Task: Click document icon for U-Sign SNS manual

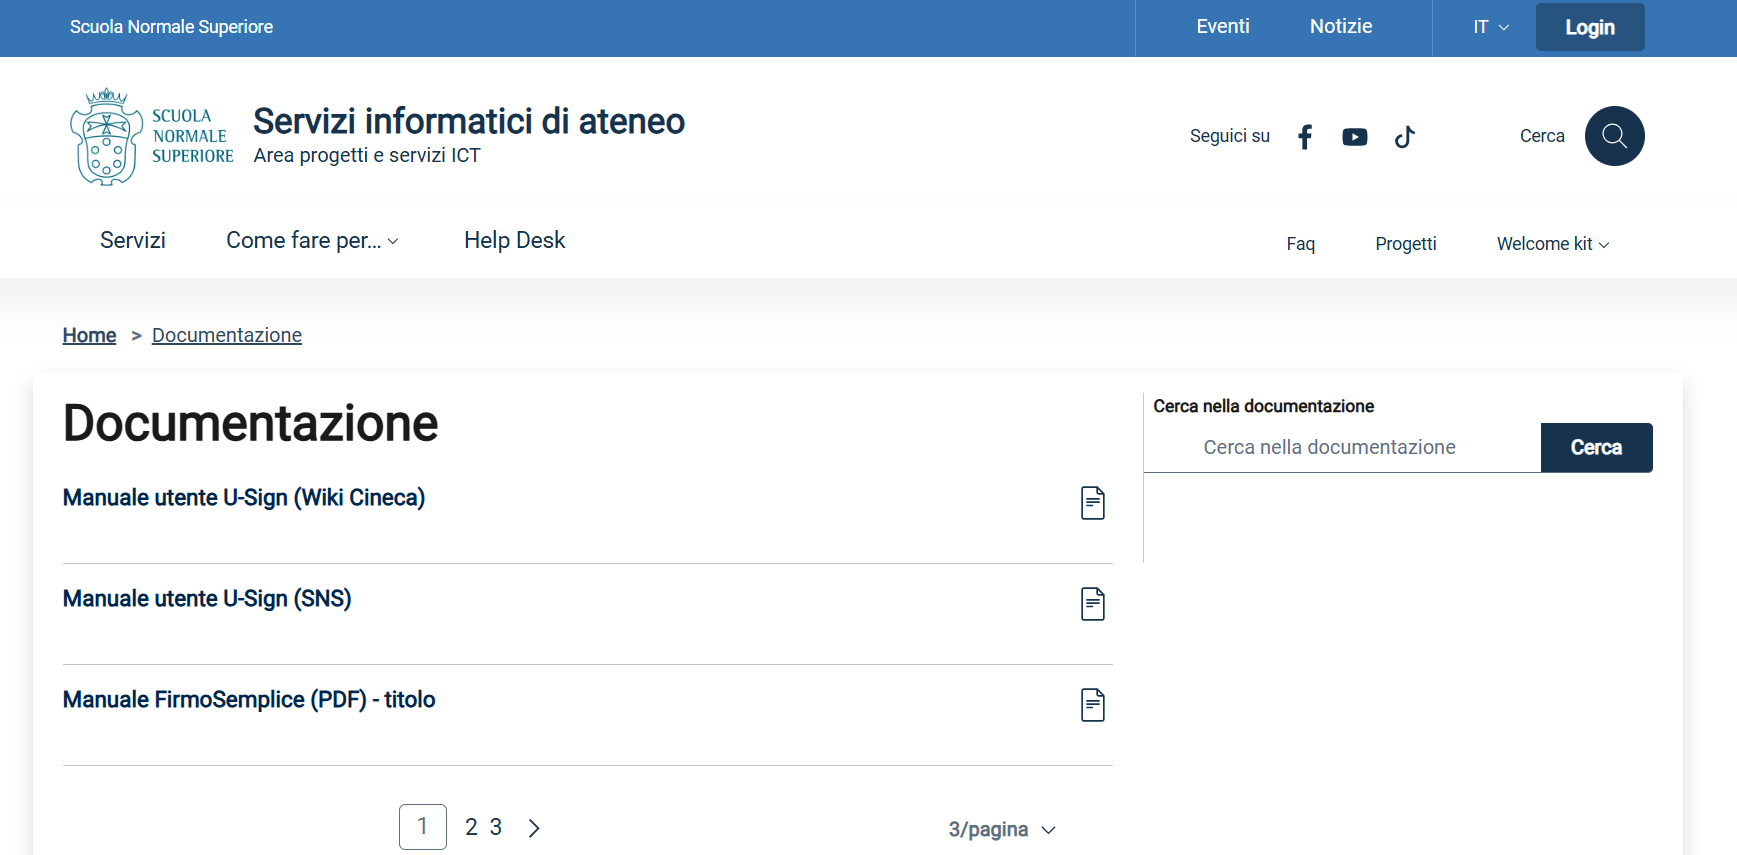Action: [x=1093, y=604]
